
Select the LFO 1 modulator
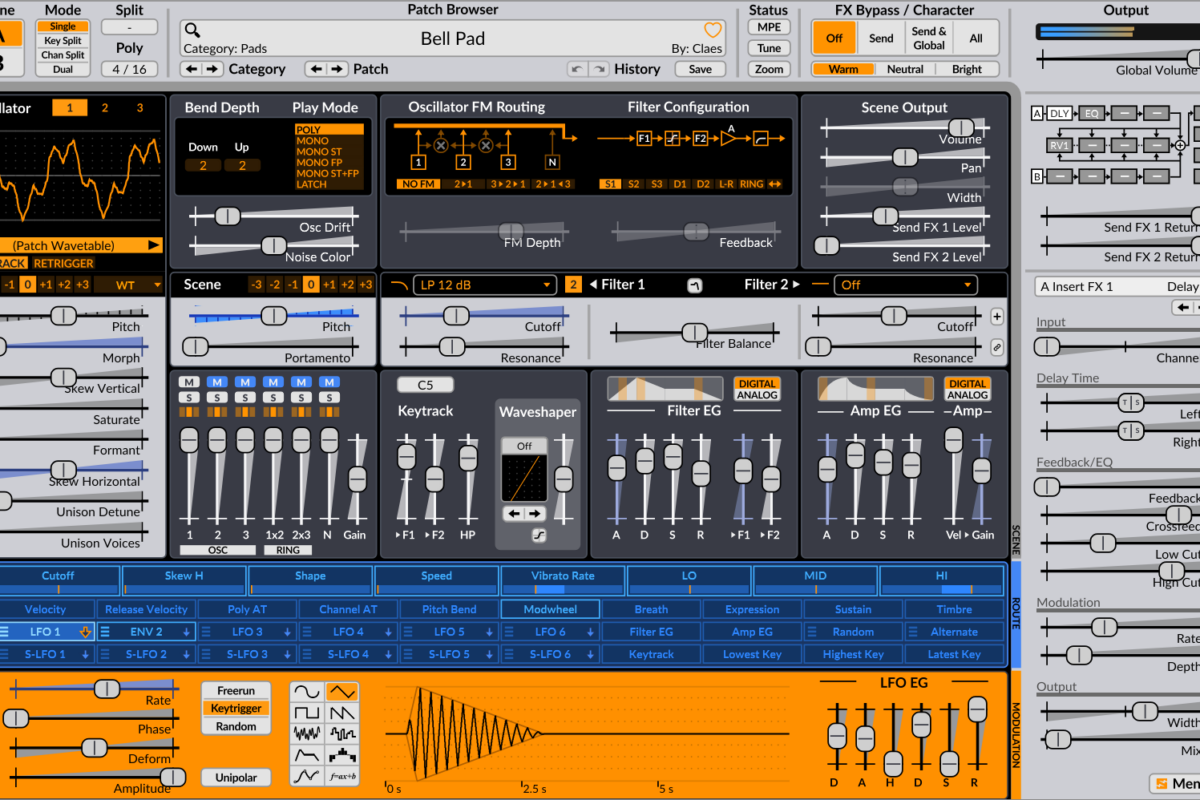pos(46,632)
